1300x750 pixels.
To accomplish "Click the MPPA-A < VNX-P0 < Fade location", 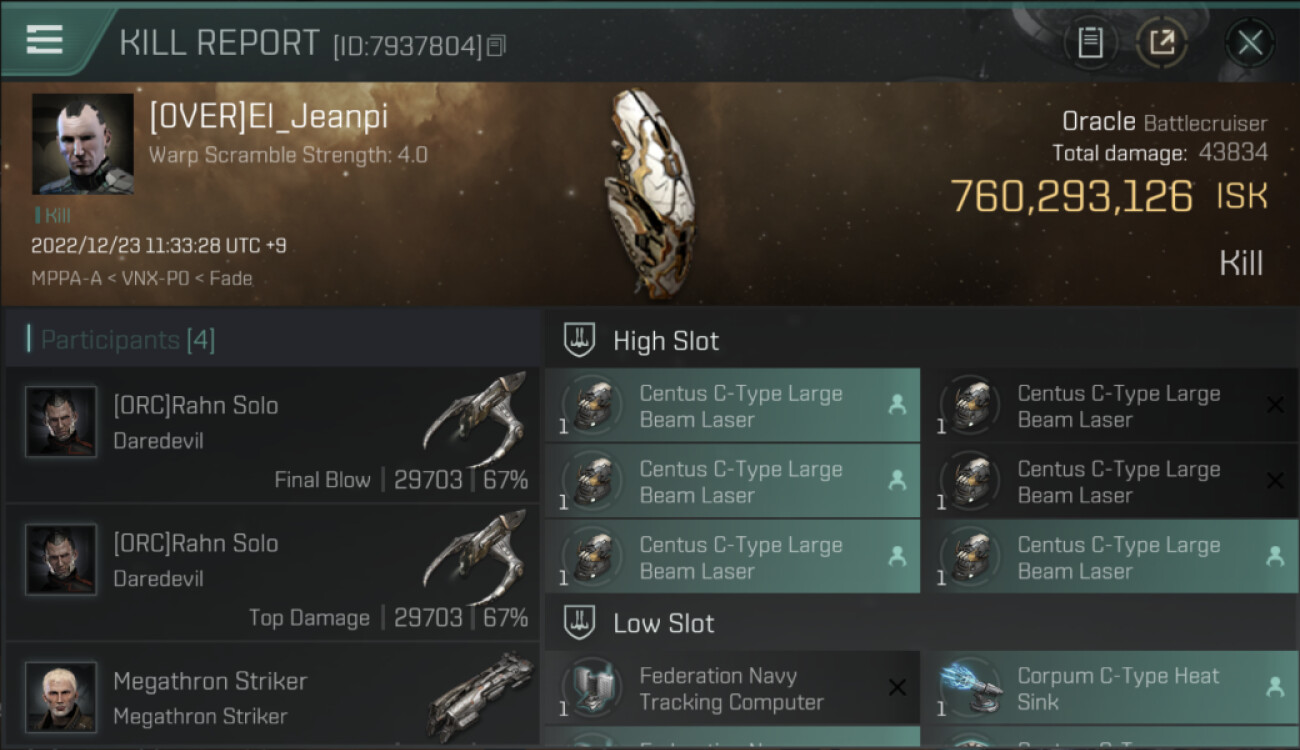I will (142, 279).
